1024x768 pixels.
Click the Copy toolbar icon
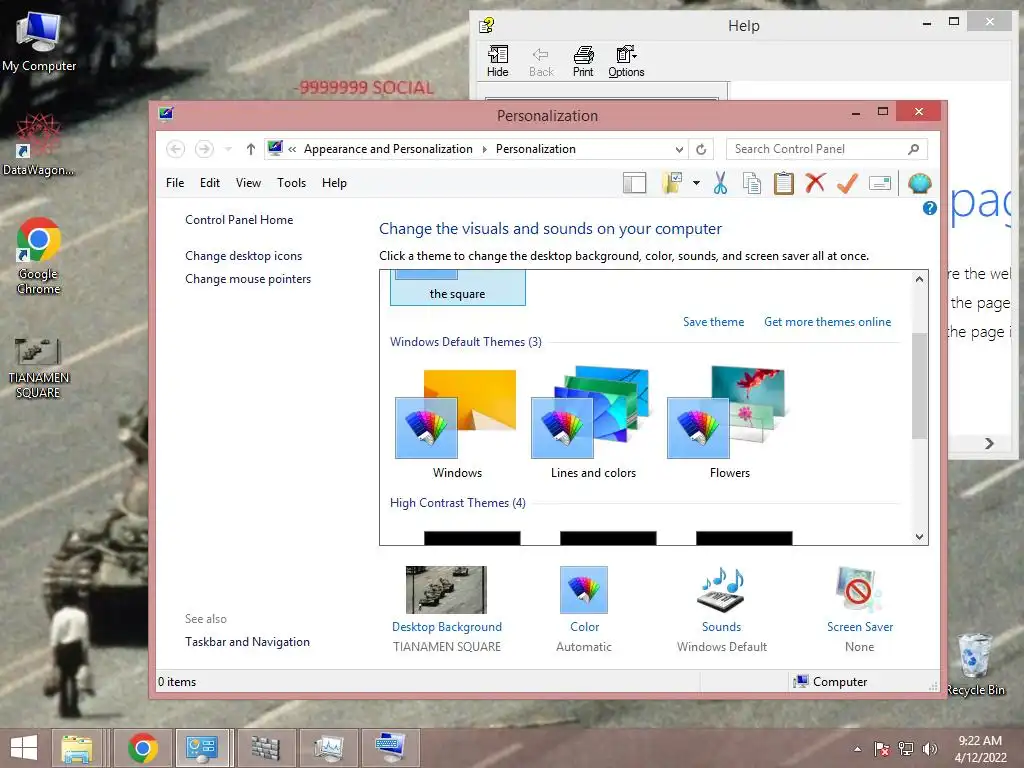(x=752, y=184)
